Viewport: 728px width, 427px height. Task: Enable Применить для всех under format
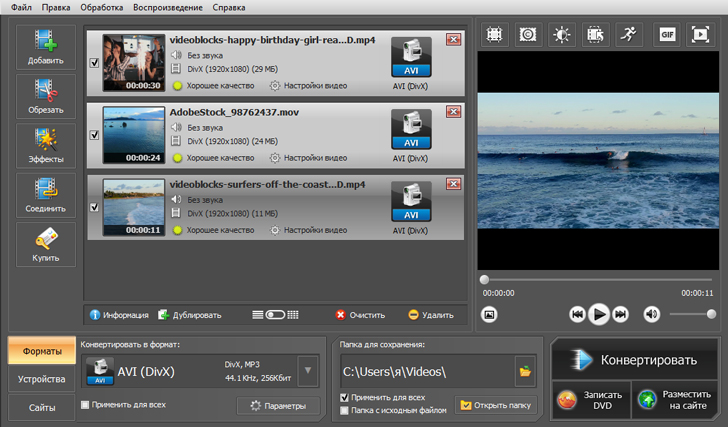pyautogui.click(x=85, y=405)
